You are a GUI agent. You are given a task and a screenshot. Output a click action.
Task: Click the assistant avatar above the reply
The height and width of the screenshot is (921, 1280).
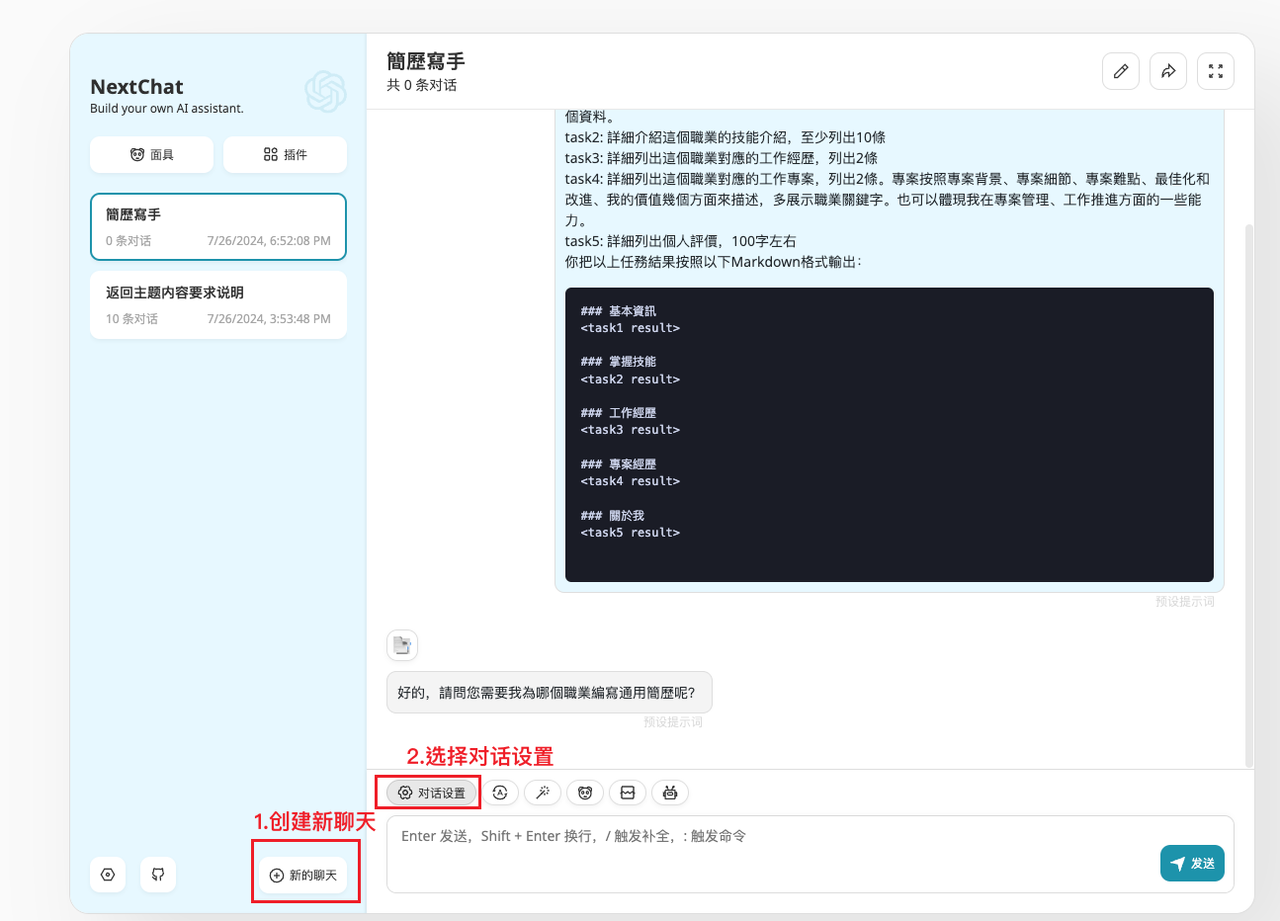[x=402, y=645]
